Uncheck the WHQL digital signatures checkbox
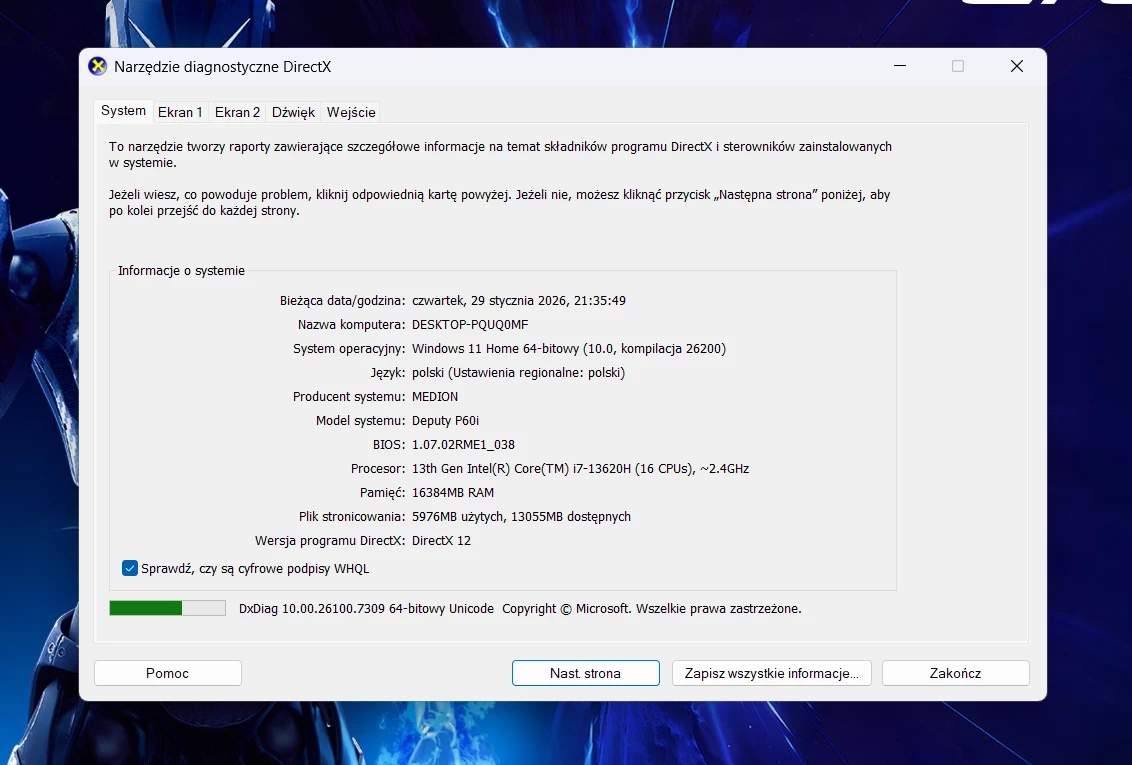 pos(130,569)
